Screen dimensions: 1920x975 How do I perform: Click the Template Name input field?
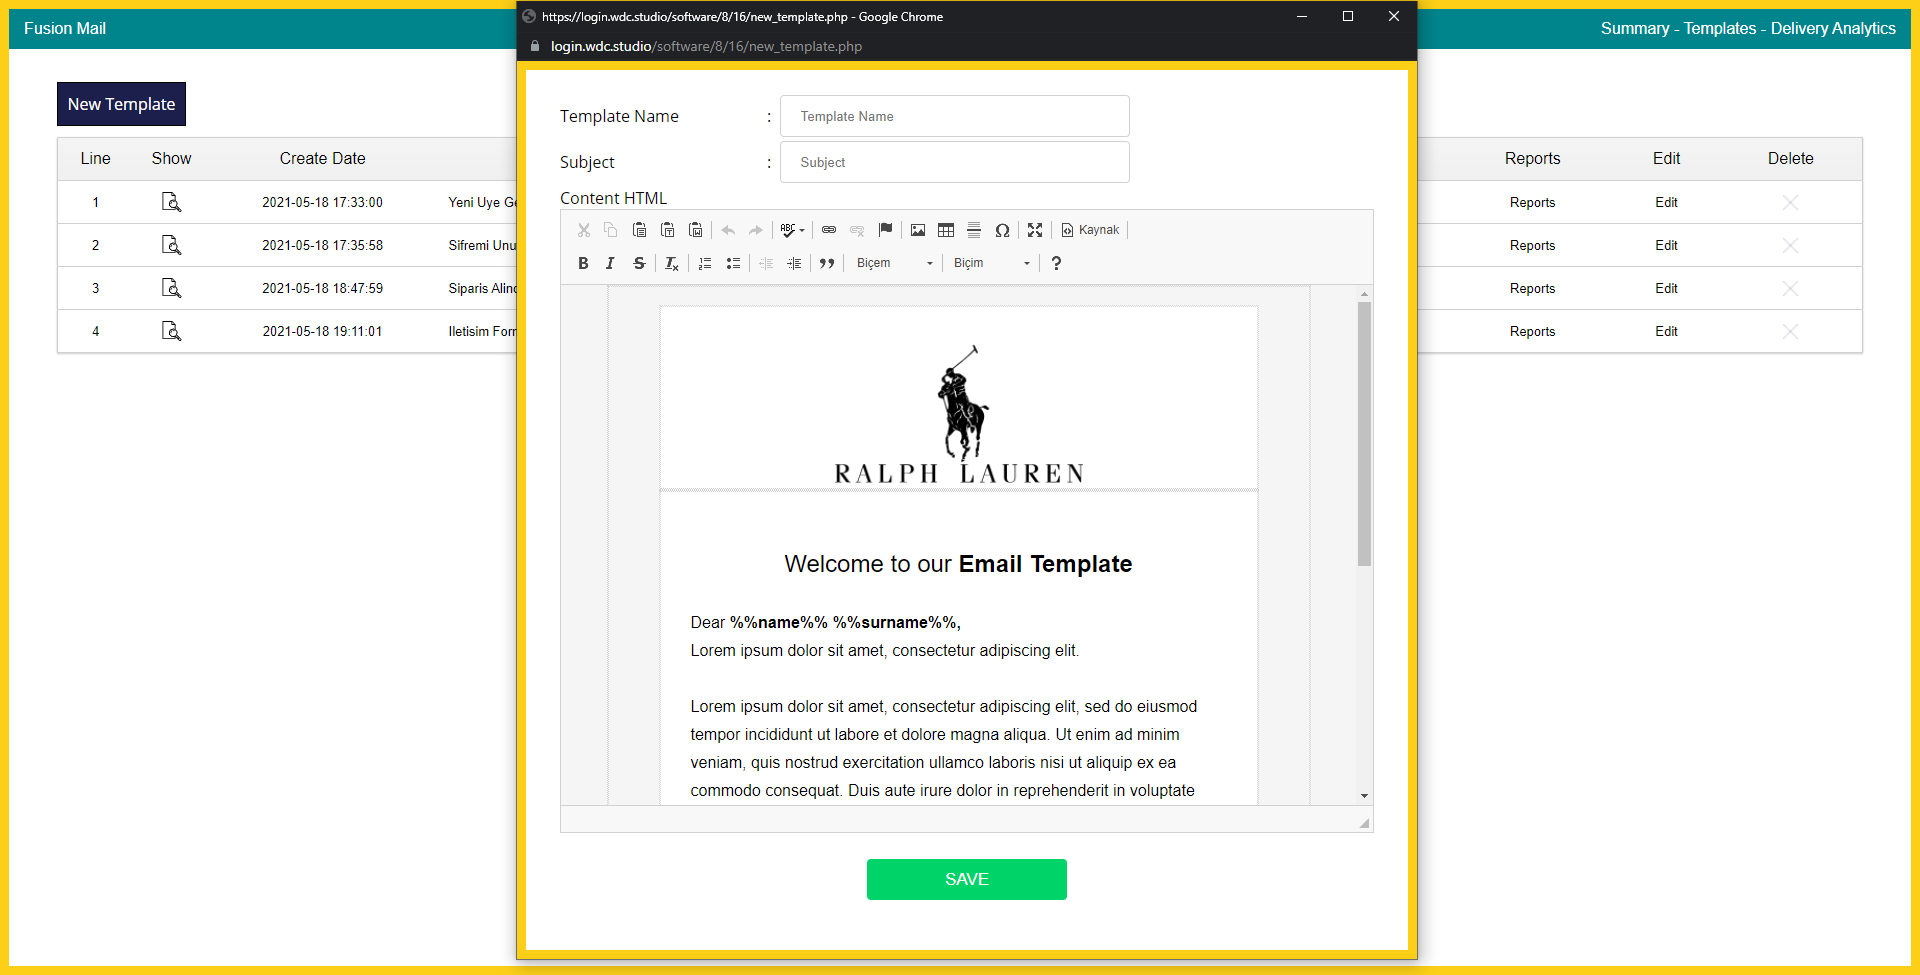(955, 116)
